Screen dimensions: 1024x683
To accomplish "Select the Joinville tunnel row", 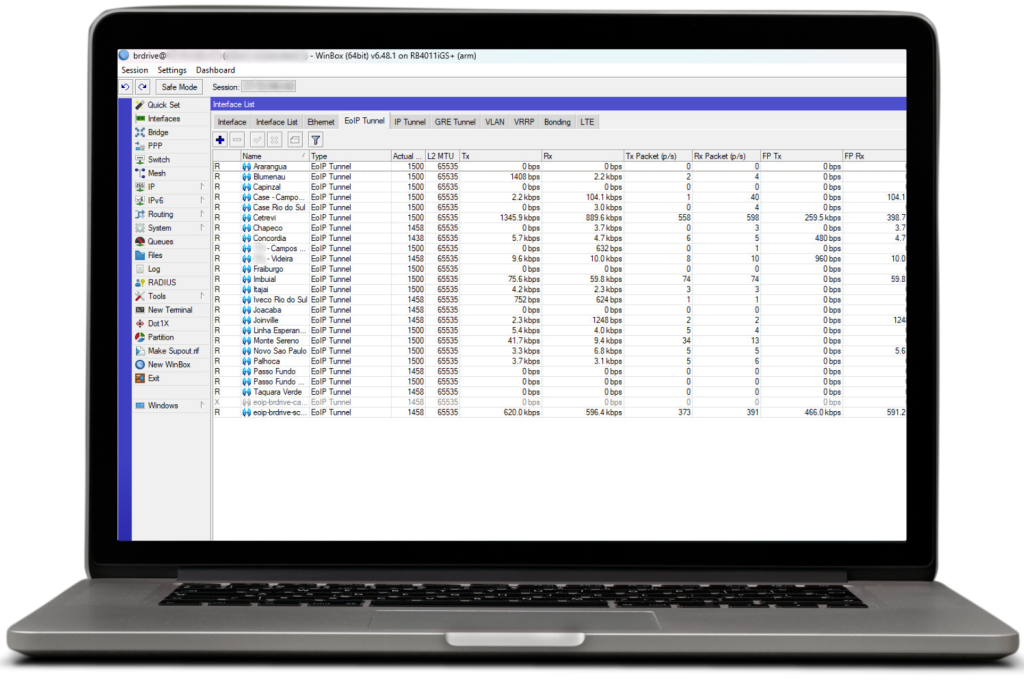I will point(559,320).
